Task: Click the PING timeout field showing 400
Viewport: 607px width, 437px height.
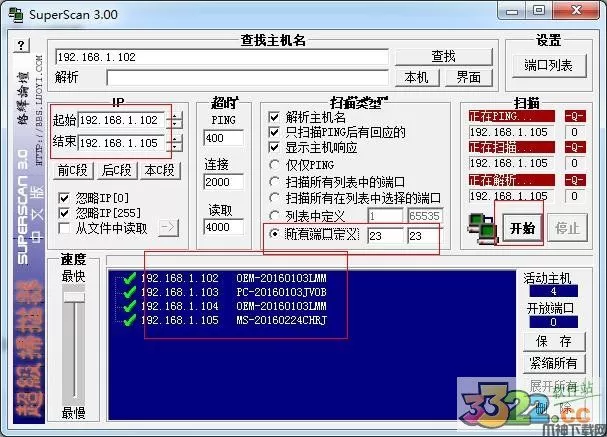Action: [x=223, y=138]
